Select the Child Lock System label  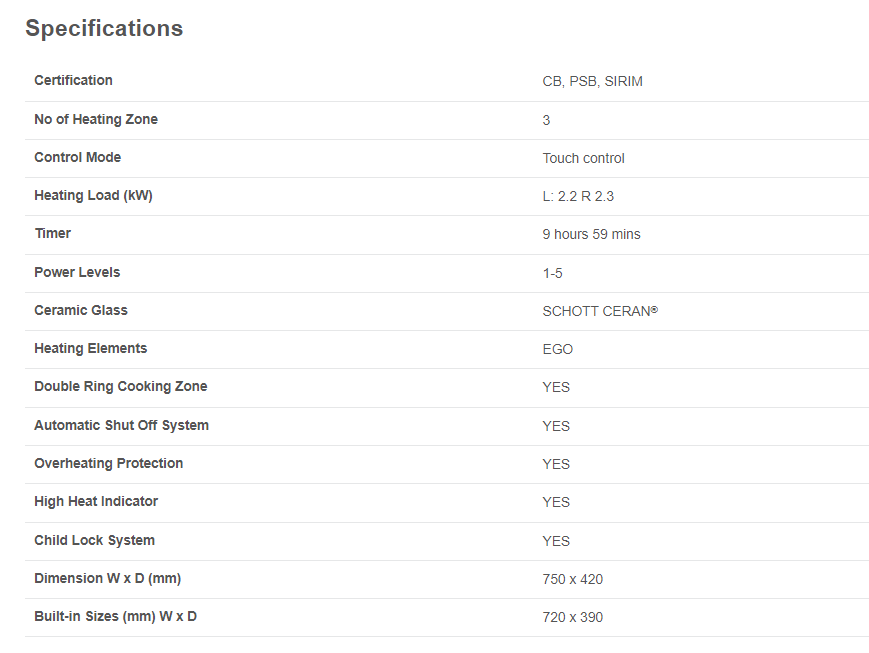click(94, 540)
